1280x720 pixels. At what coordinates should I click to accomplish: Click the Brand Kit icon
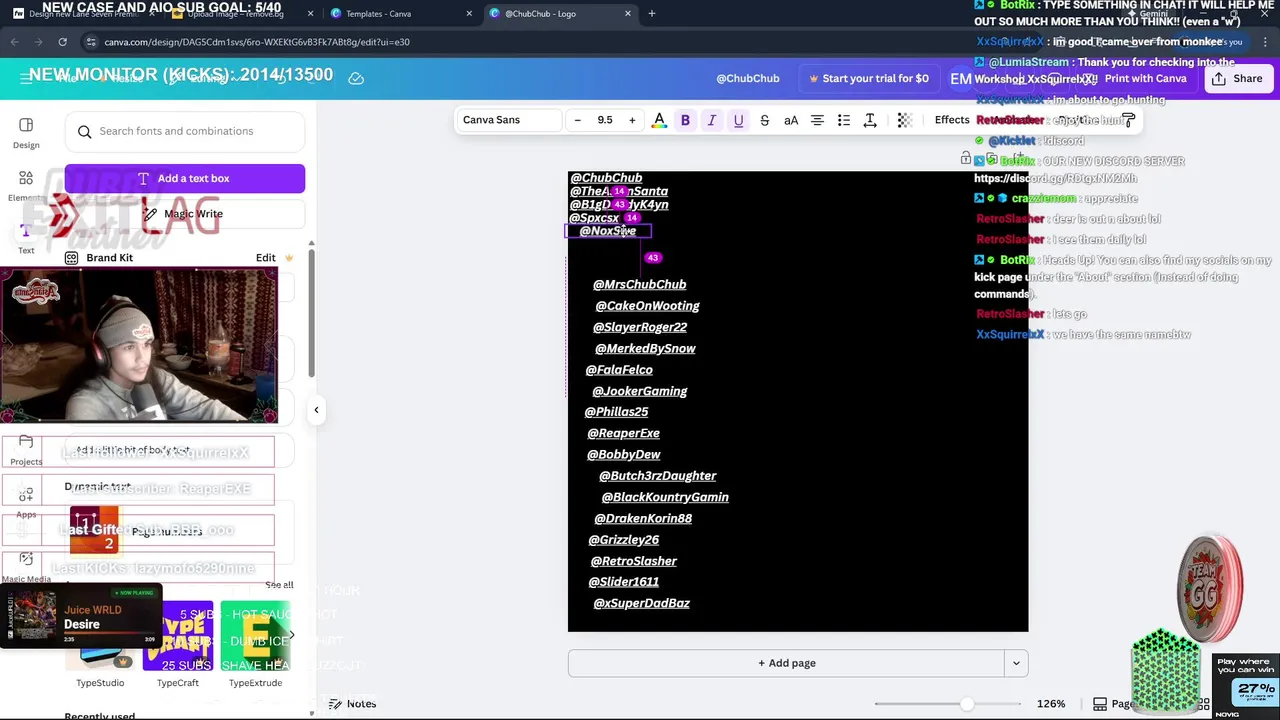point(72,258)
